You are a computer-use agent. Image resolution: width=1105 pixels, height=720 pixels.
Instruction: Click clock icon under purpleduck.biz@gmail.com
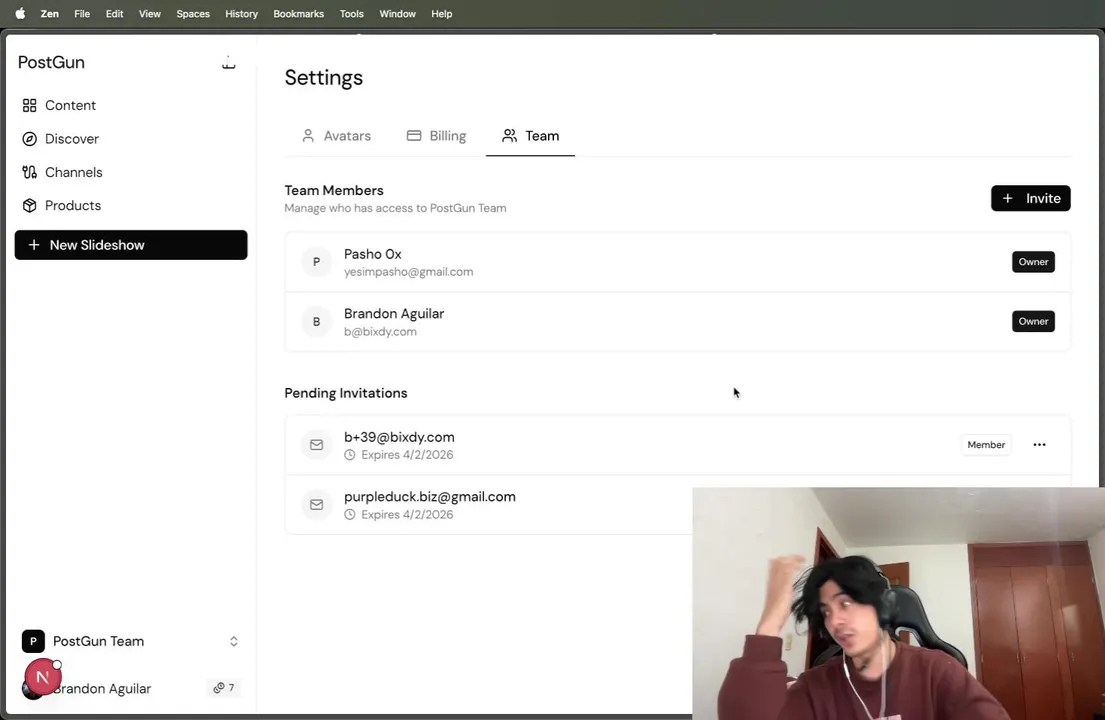350,515
